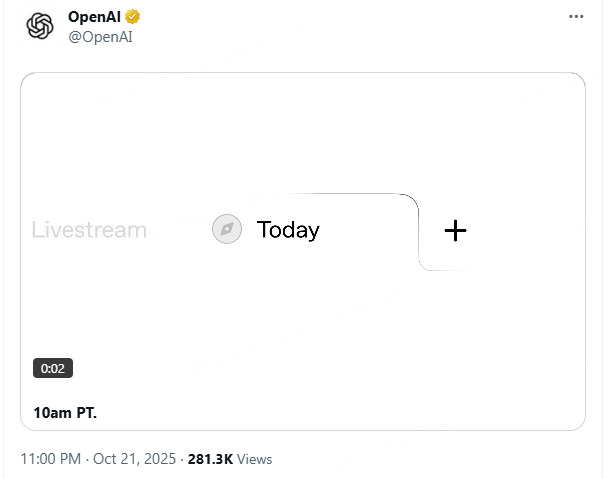Click the 281.3K view count

tap(210, 459)
